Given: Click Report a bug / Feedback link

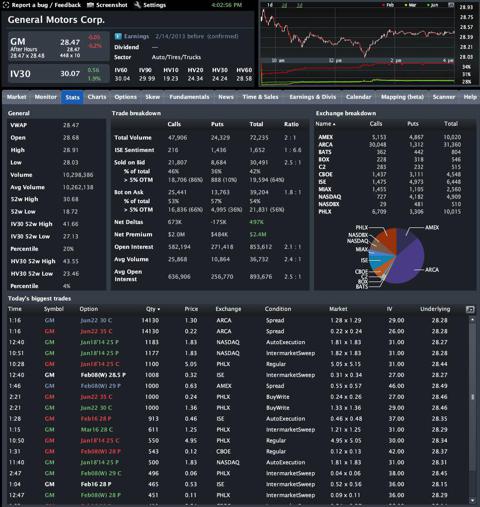Looking at the screenshot, I should tap(46, 5).
